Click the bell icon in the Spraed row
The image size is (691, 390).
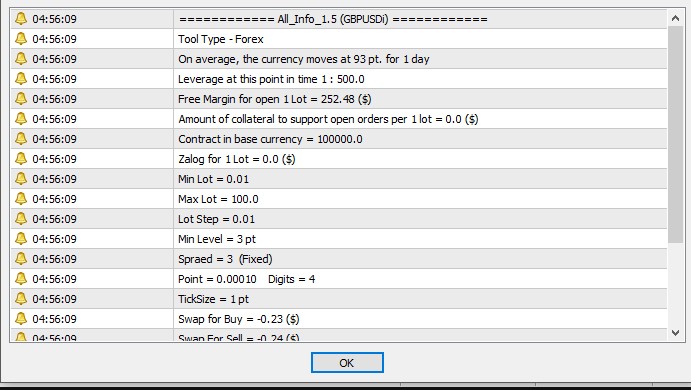click(x=21, y=258)
